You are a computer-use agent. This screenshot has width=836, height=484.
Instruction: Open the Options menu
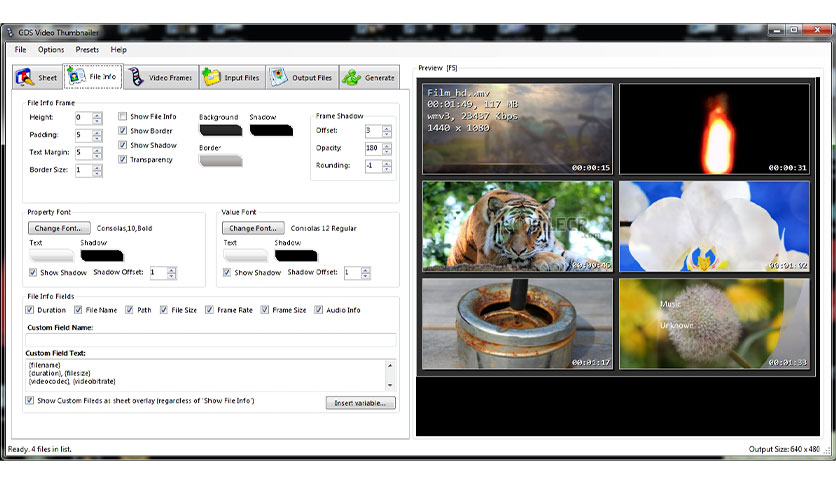pyautogui.click(x=51, y=50)
